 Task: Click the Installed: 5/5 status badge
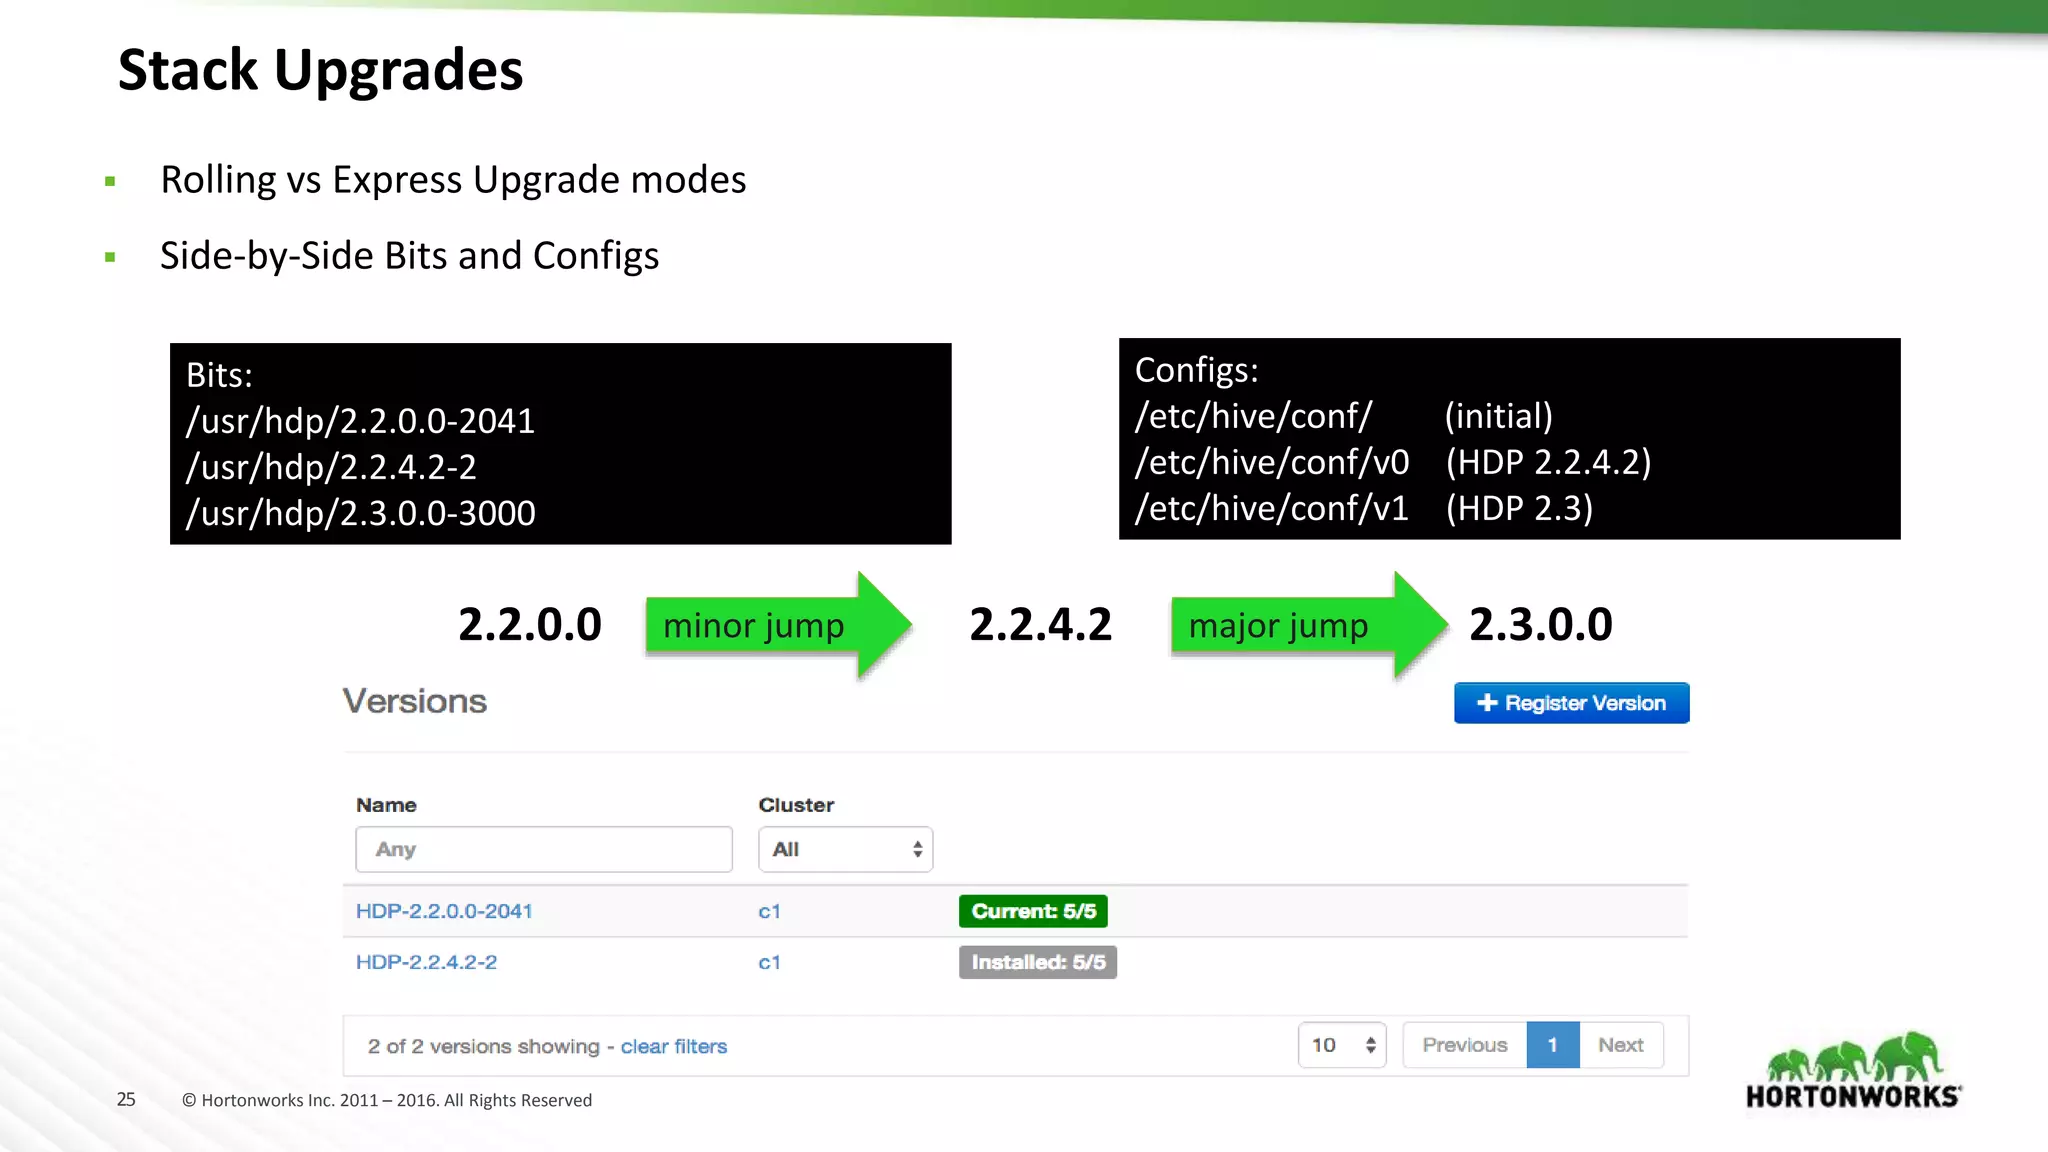(x=1038, y=962)
